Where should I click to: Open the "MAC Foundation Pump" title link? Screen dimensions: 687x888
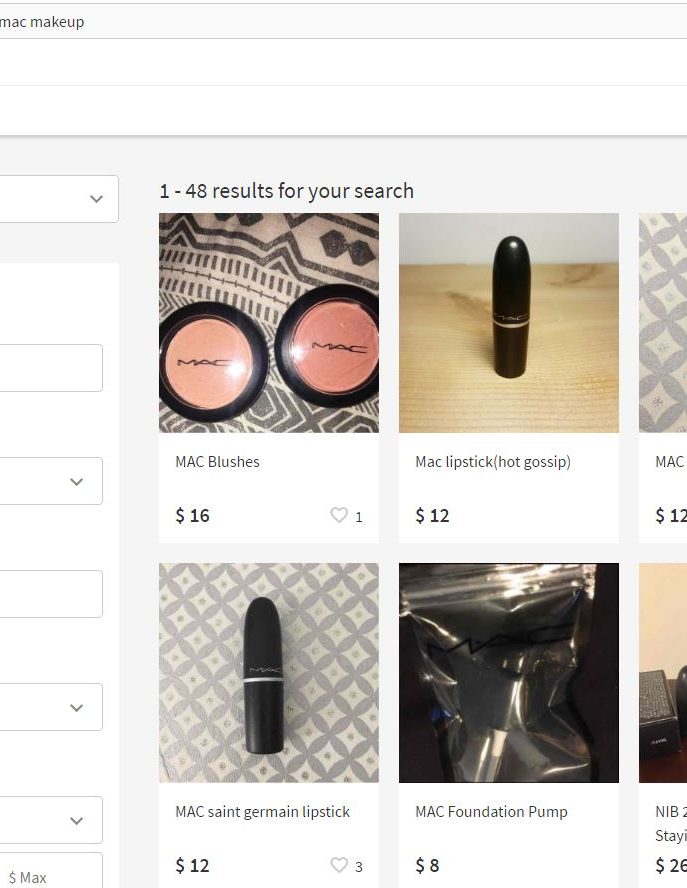tap(491, 812)
